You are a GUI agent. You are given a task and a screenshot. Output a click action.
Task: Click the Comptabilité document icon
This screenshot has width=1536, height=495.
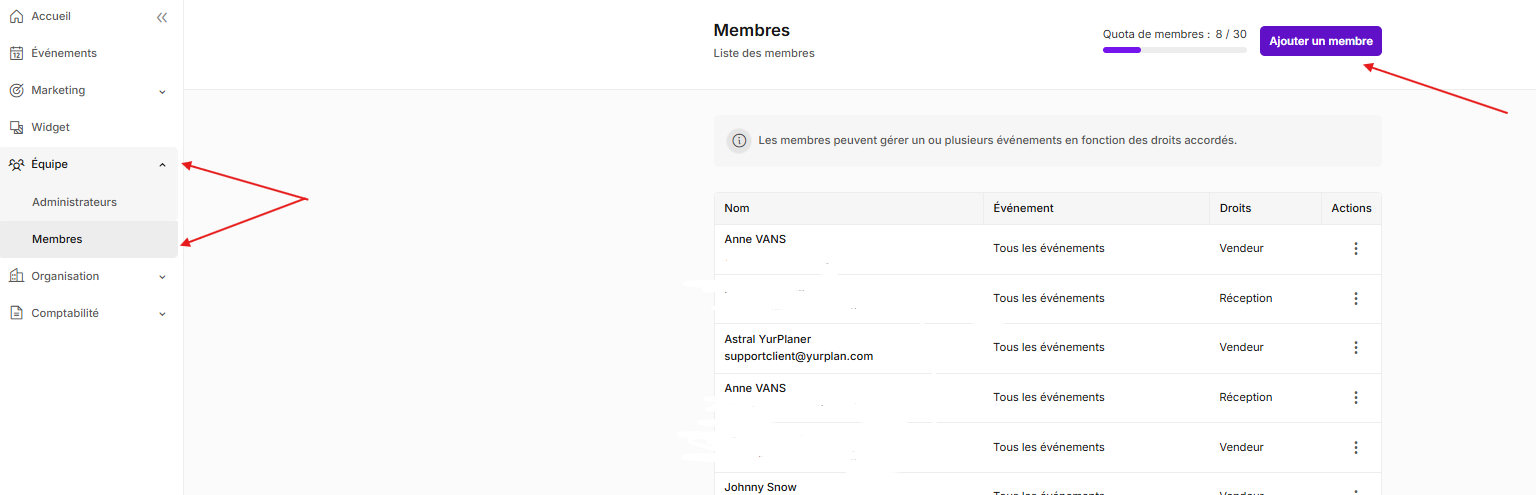click(16, 314)
